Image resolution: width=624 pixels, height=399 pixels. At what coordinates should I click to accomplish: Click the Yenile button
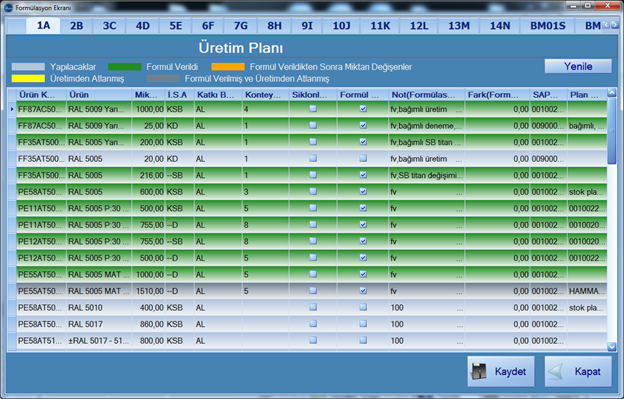(578, 66)
